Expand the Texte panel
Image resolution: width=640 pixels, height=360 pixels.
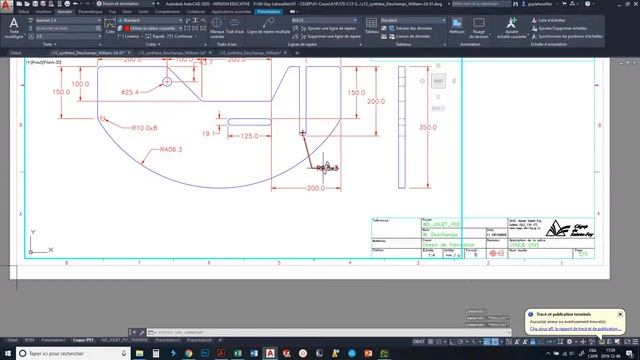click(x=50, y=44)
